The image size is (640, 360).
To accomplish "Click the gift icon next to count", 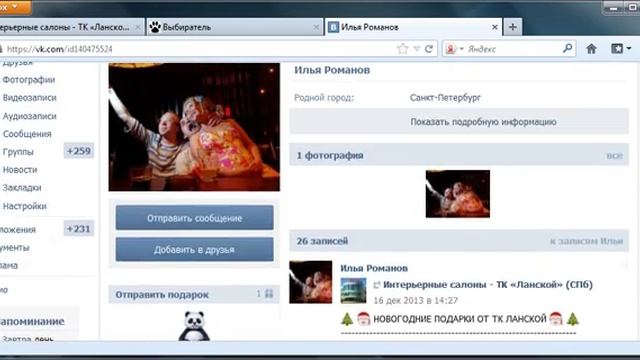I will 269,293.
